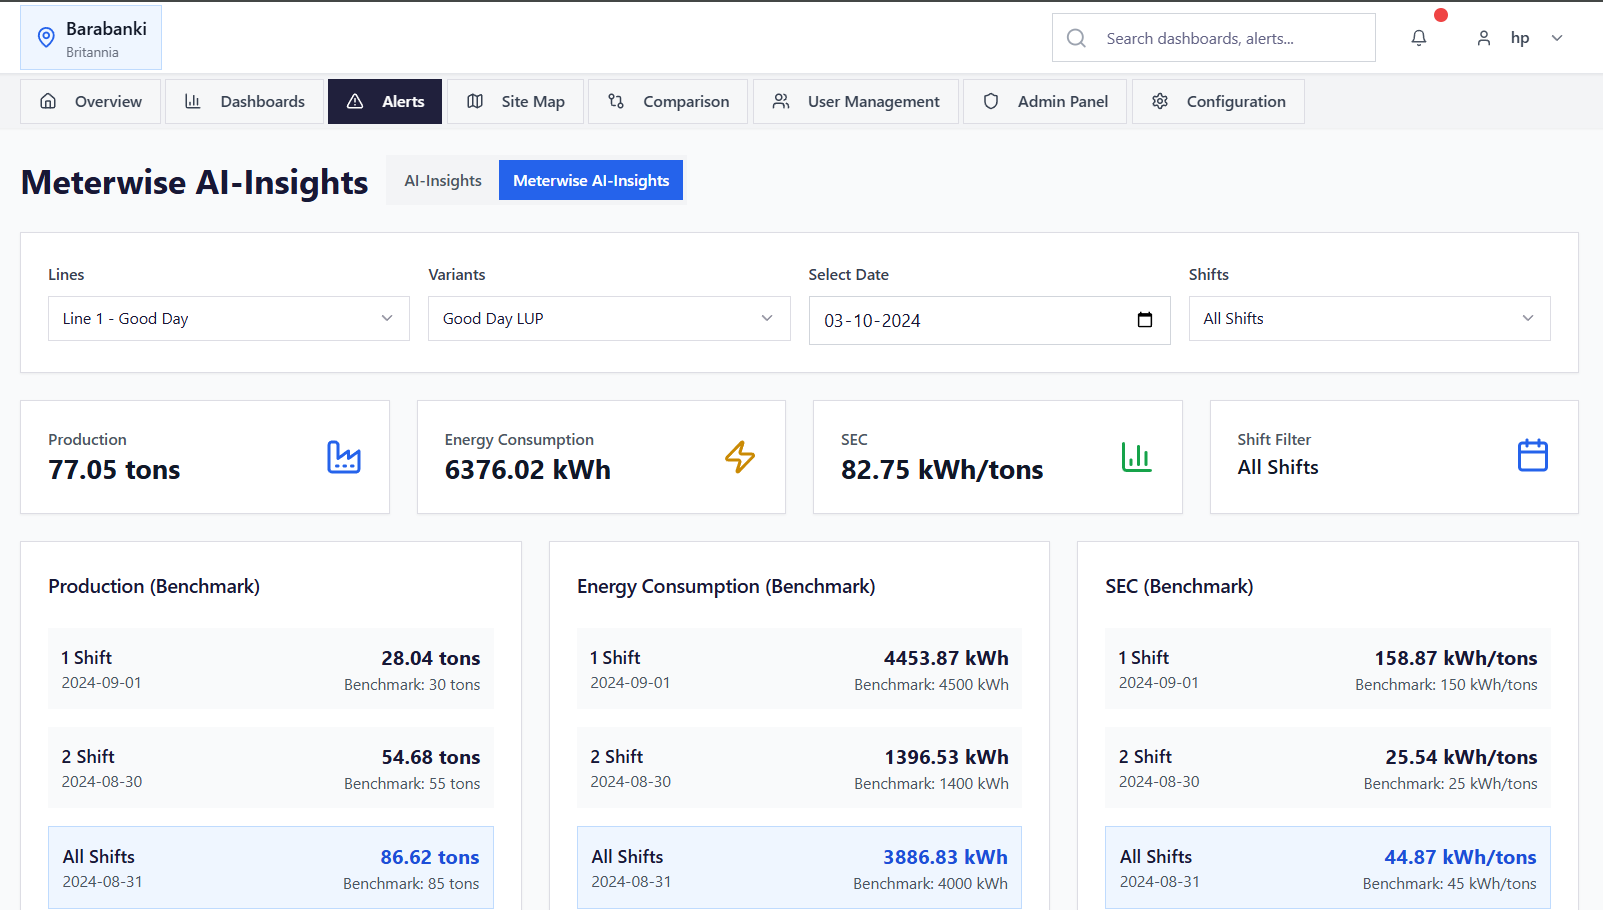The width and height of the screenshot is (1603, 910).
Task: Open the Shifts dropdown showing All Shifts
Action: coord(1370,318)
